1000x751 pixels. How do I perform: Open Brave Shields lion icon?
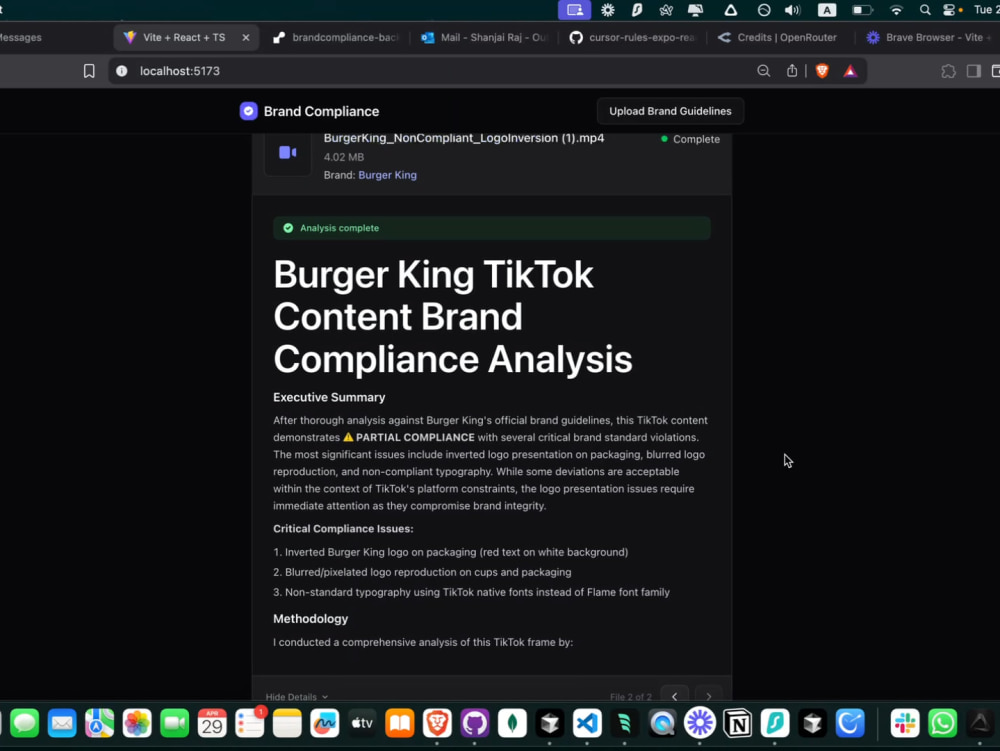coord(822,71)
